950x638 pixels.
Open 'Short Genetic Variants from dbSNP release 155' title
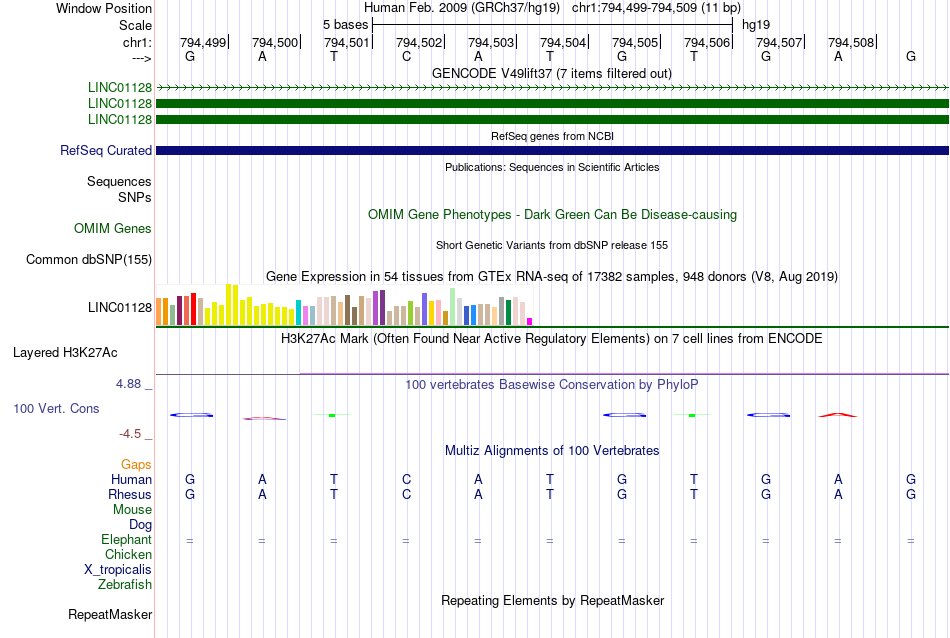tap(552, 245)
